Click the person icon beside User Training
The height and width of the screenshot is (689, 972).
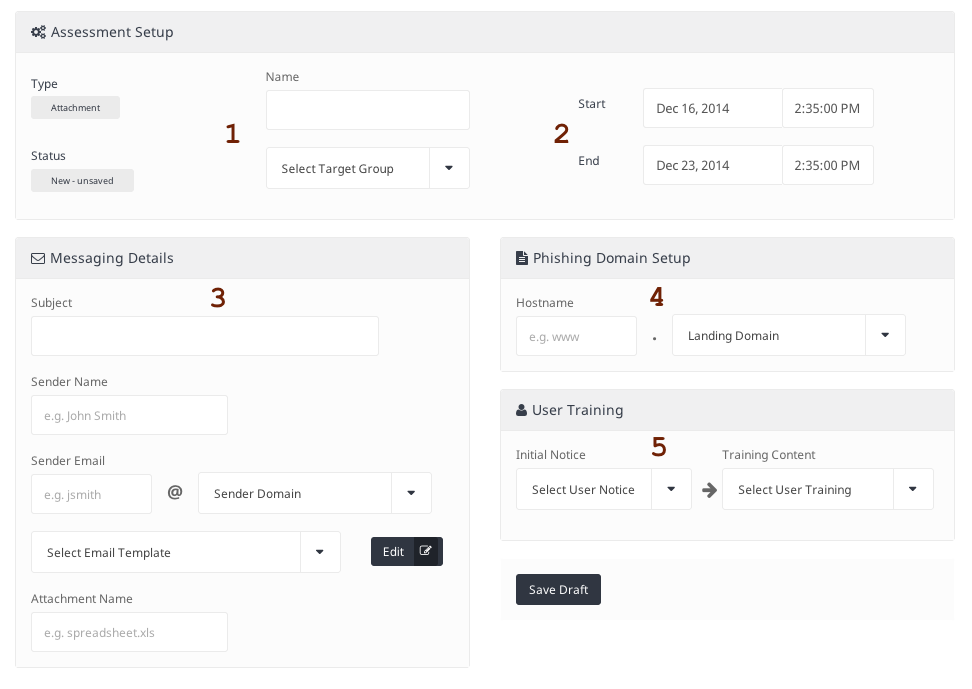pyautogui.click(x=522, y=410)
